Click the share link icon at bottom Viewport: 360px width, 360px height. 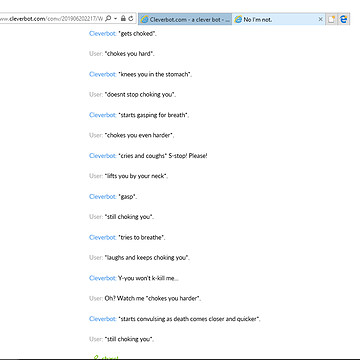pos(96,358)
